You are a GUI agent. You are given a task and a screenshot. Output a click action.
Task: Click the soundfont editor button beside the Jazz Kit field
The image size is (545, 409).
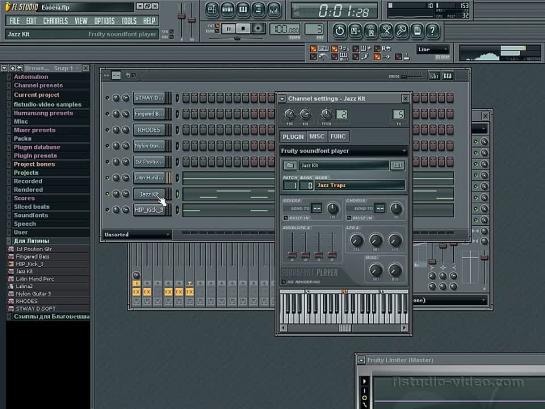coord(397,165)
